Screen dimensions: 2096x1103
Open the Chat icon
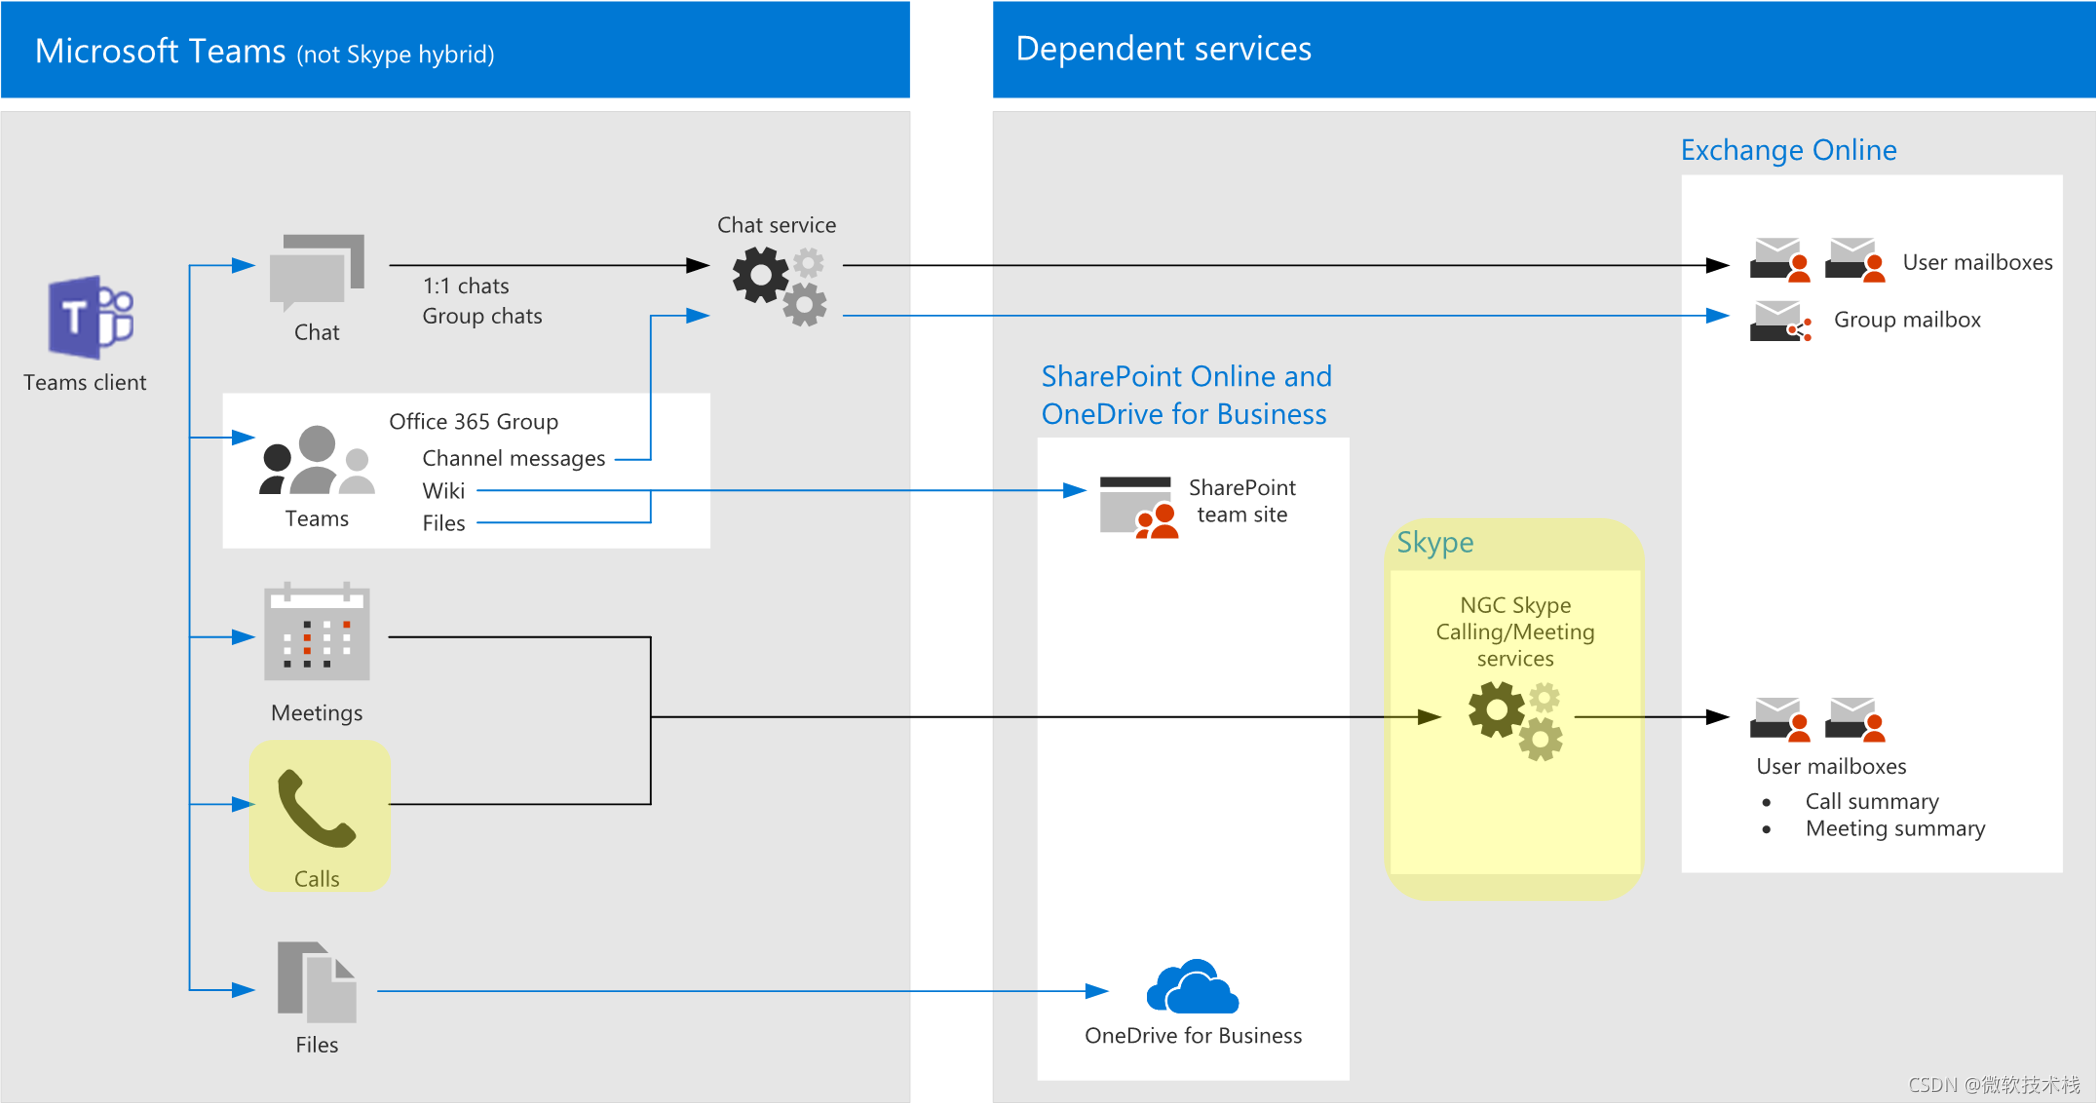315,275
